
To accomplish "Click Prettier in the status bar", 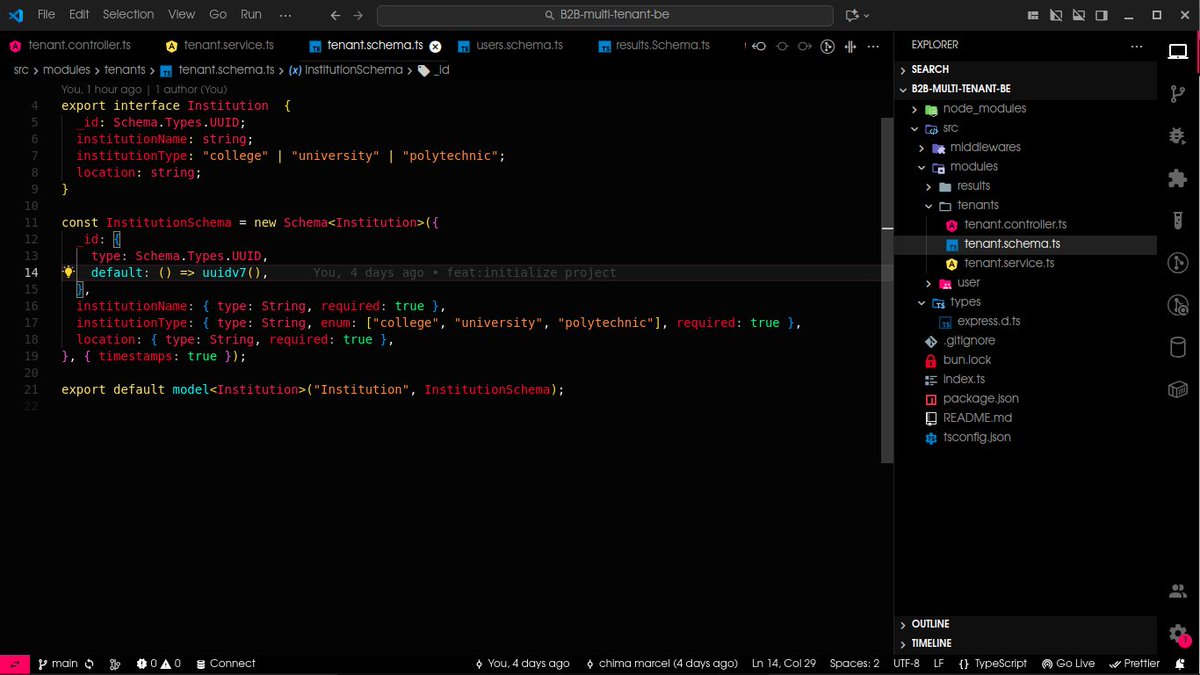I will [1134, 664].
